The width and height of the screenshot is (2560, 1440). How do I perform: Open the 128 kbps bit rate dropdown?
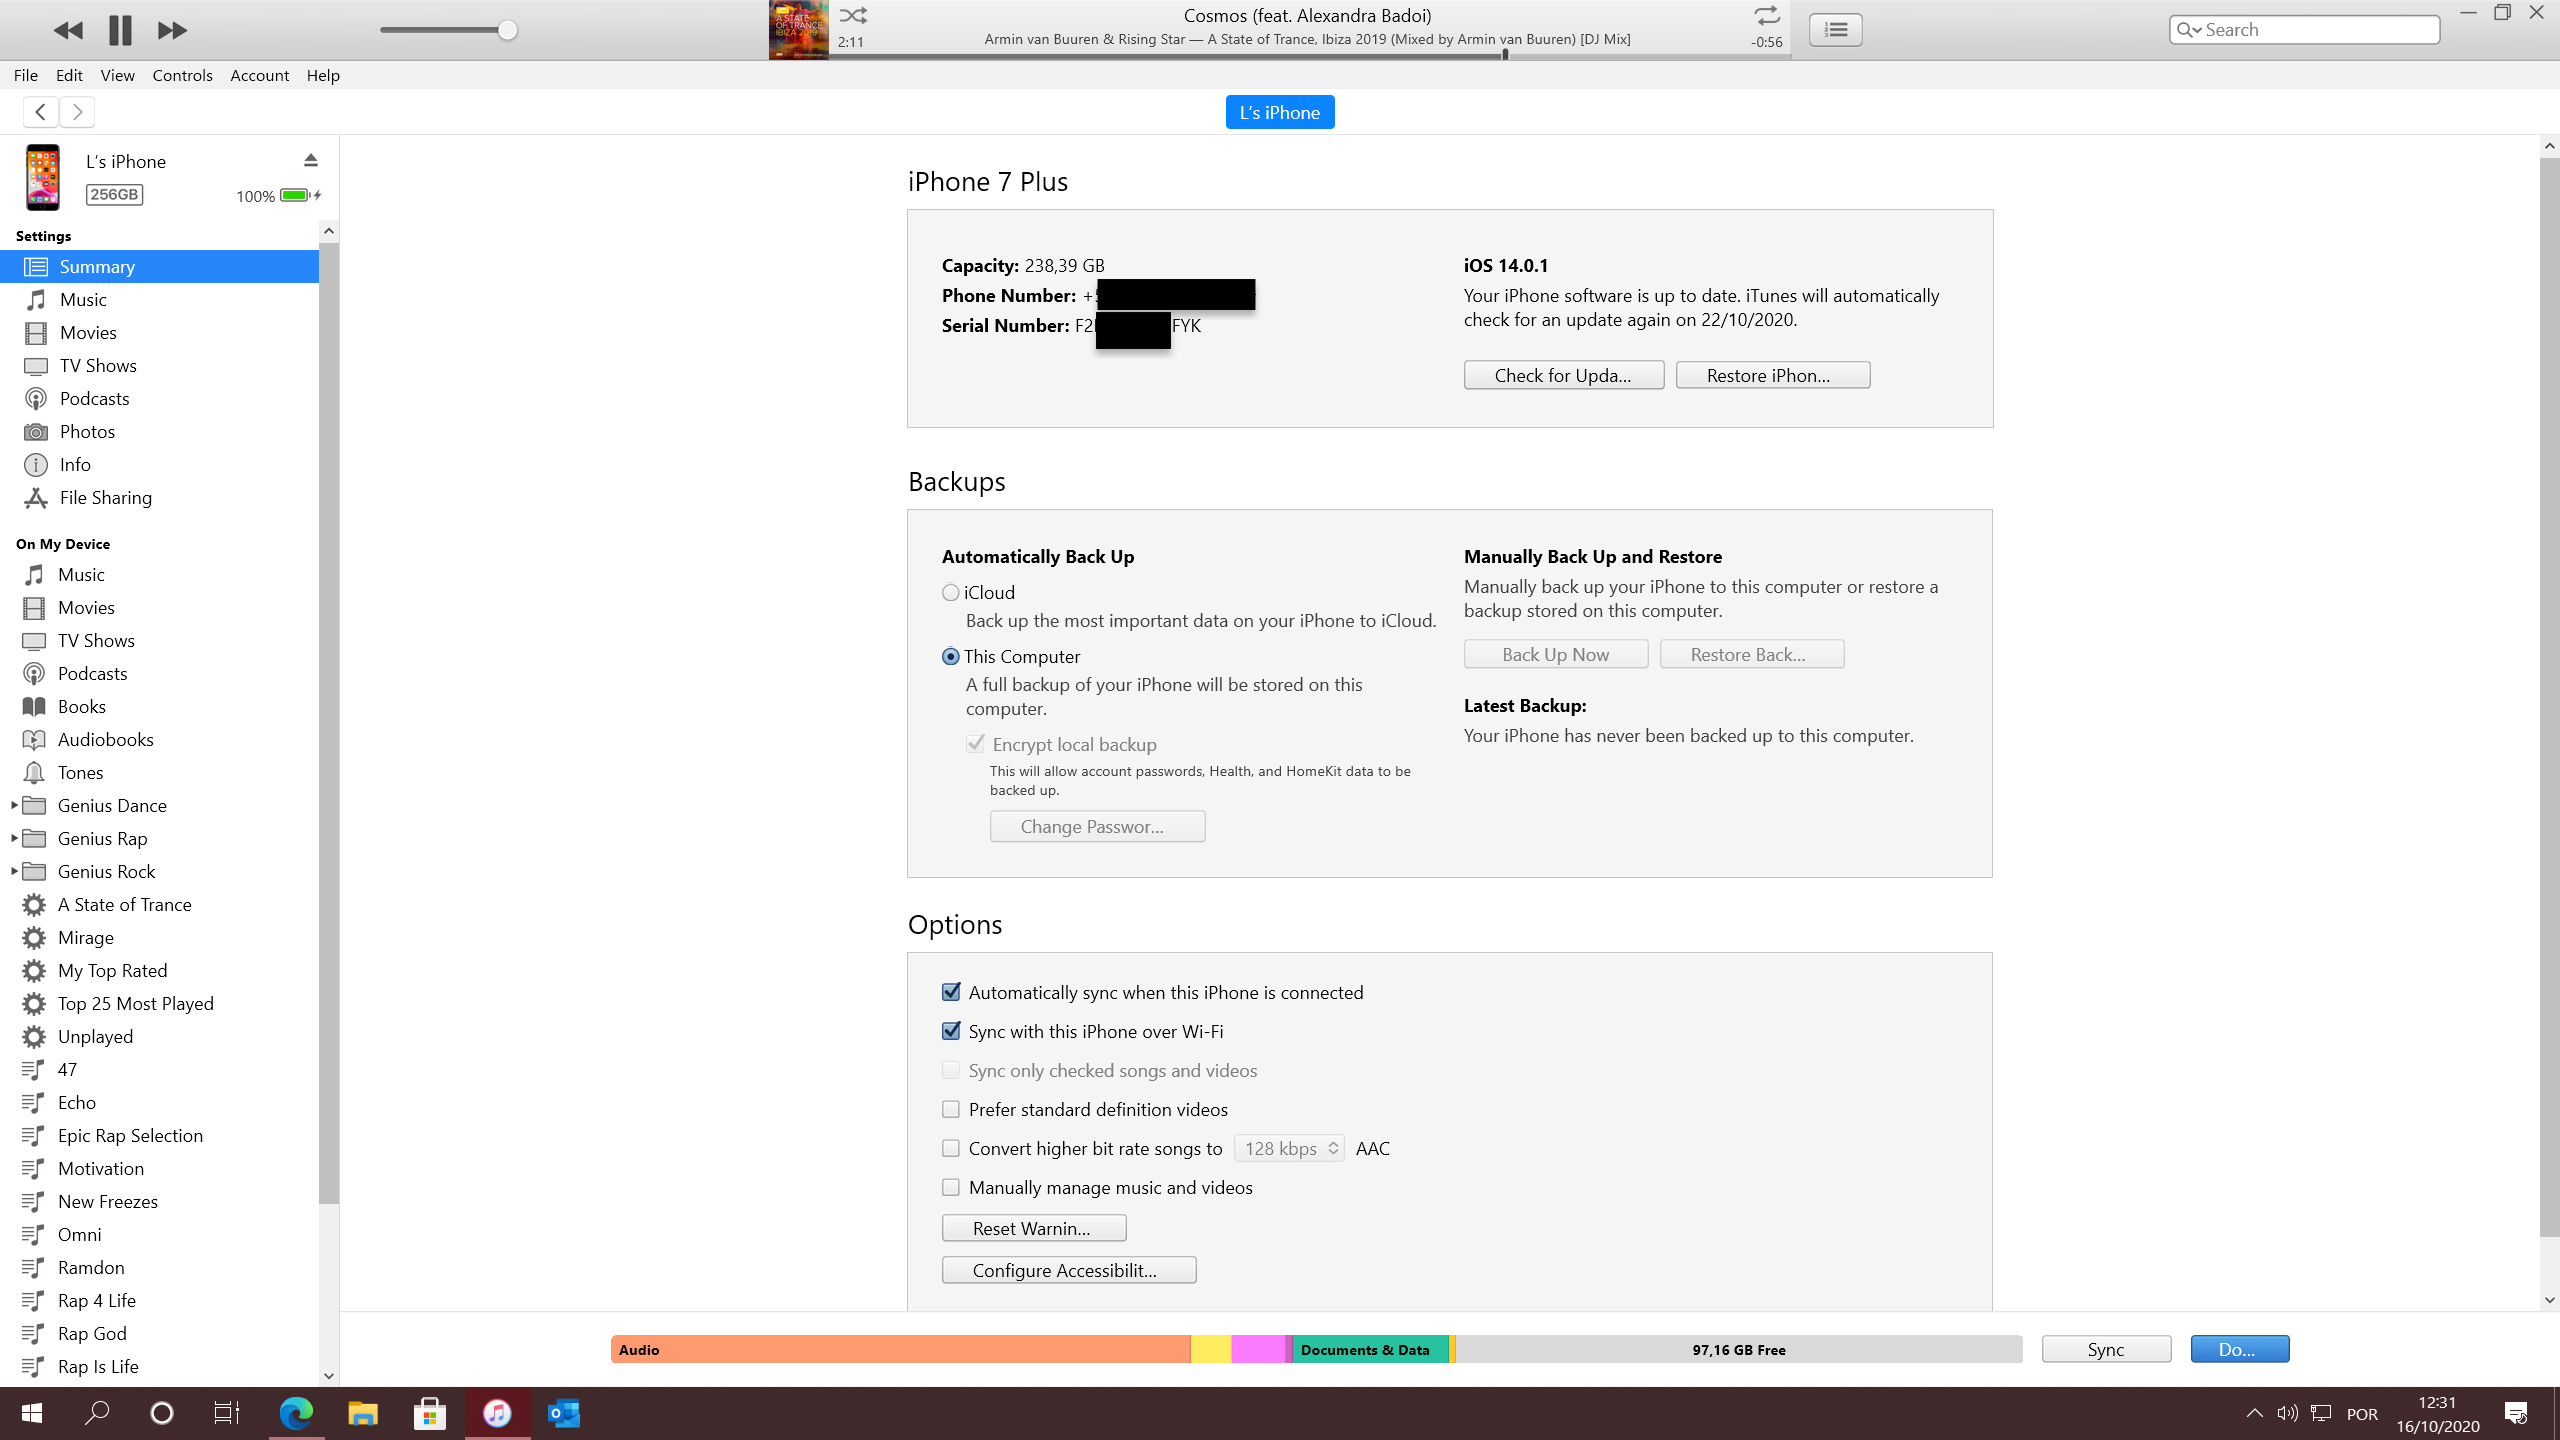tap(1289, 1148)
